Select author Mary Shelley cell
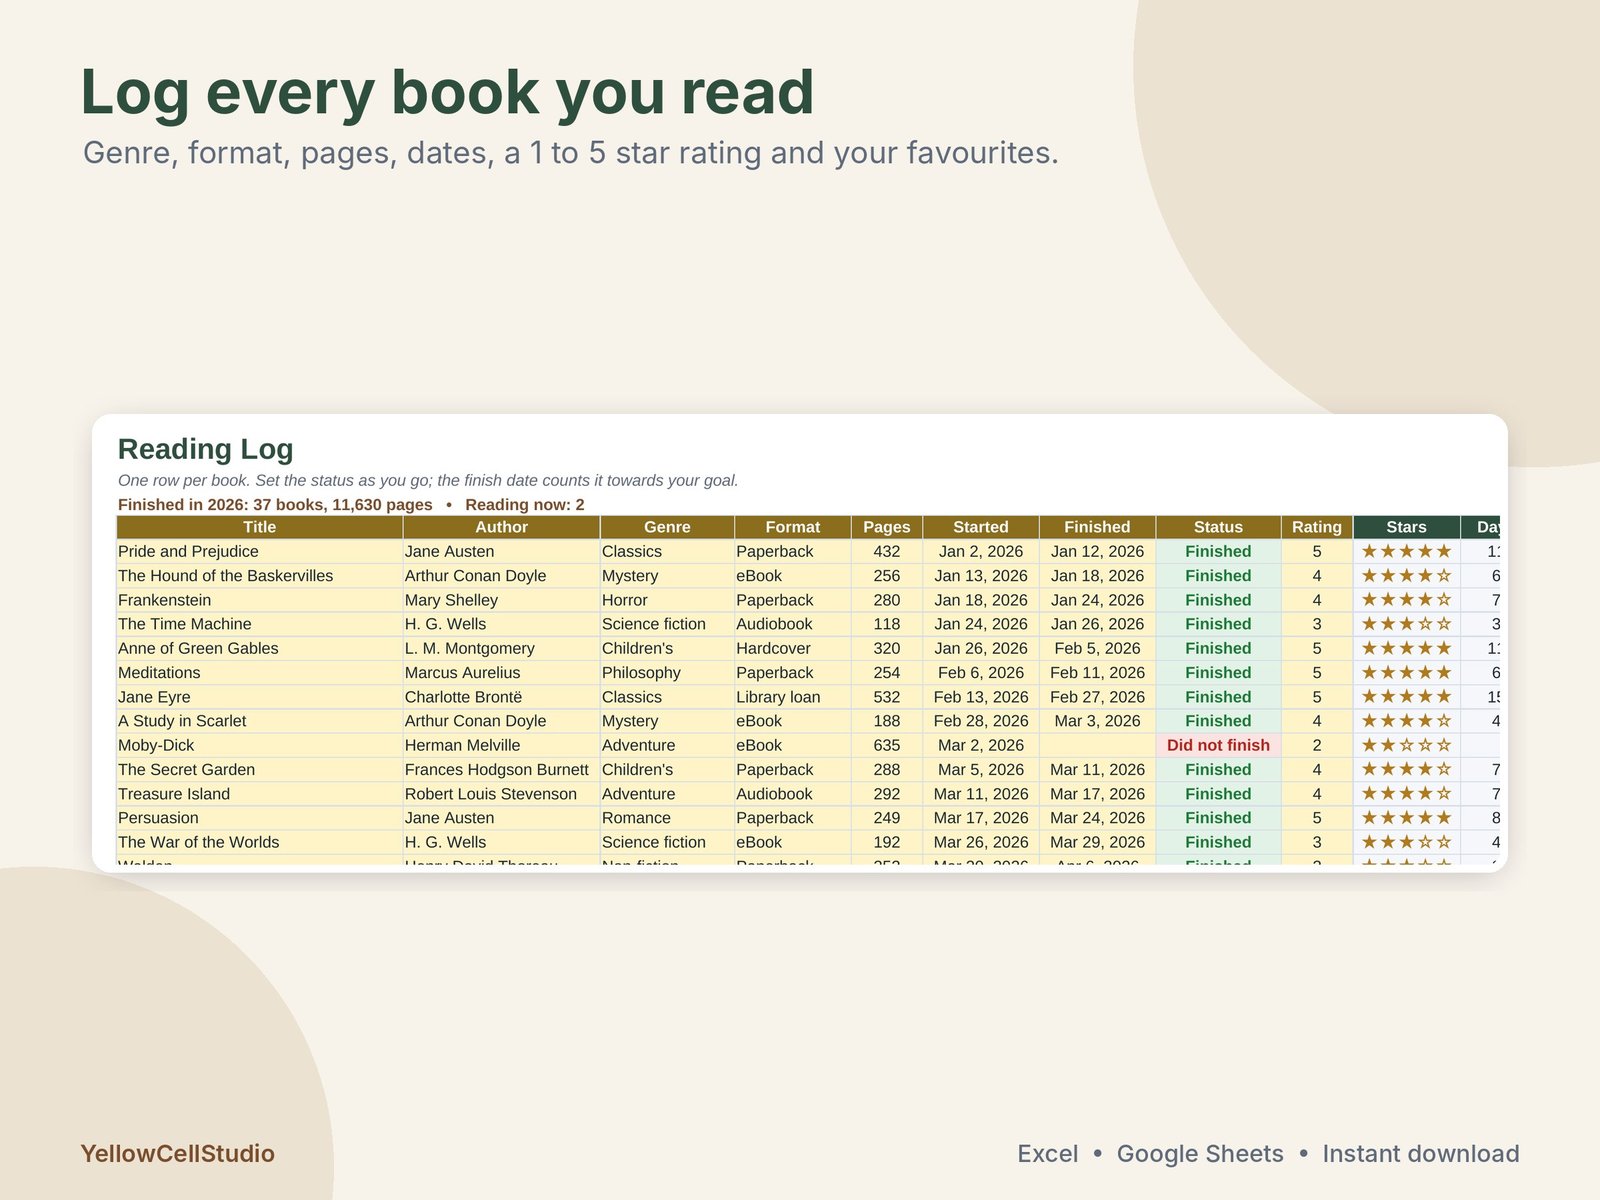 [501, 600]
